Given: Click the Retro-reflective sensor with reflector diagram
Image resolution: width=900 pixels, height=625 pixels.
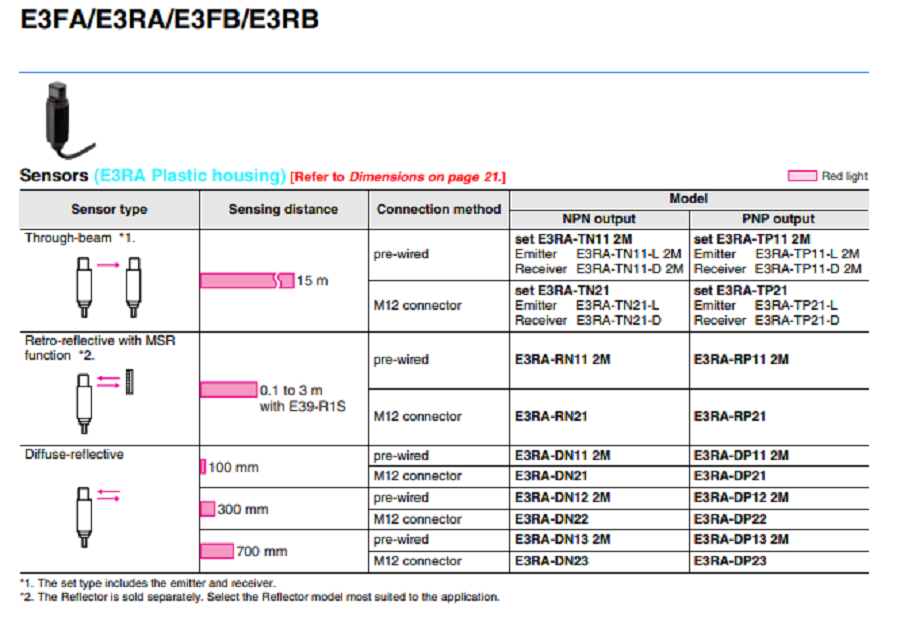Looking at the screenshot, I should 105,401.
